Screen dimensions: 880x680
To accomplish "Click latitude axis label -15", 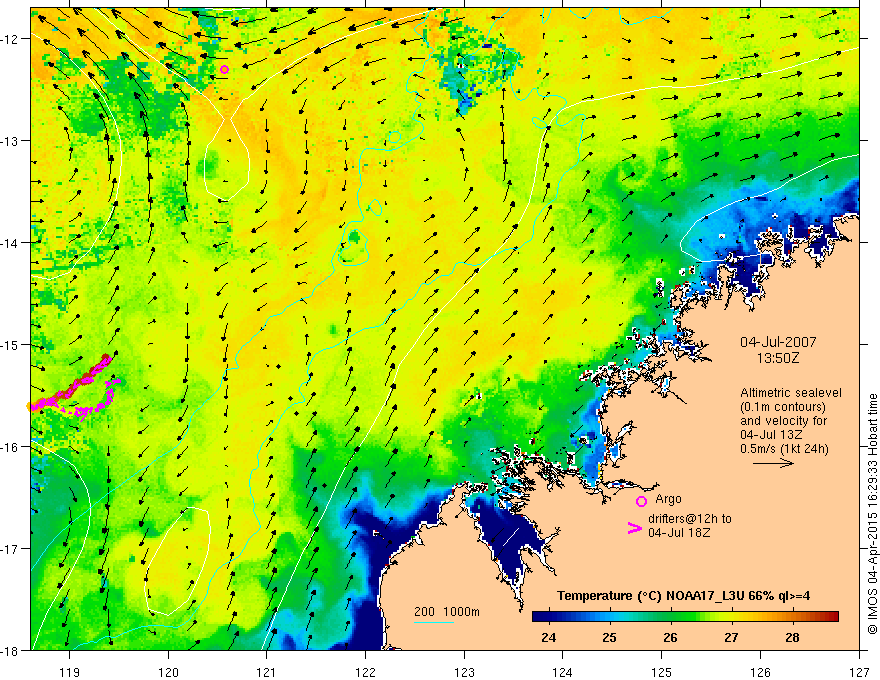I will 10,344.
